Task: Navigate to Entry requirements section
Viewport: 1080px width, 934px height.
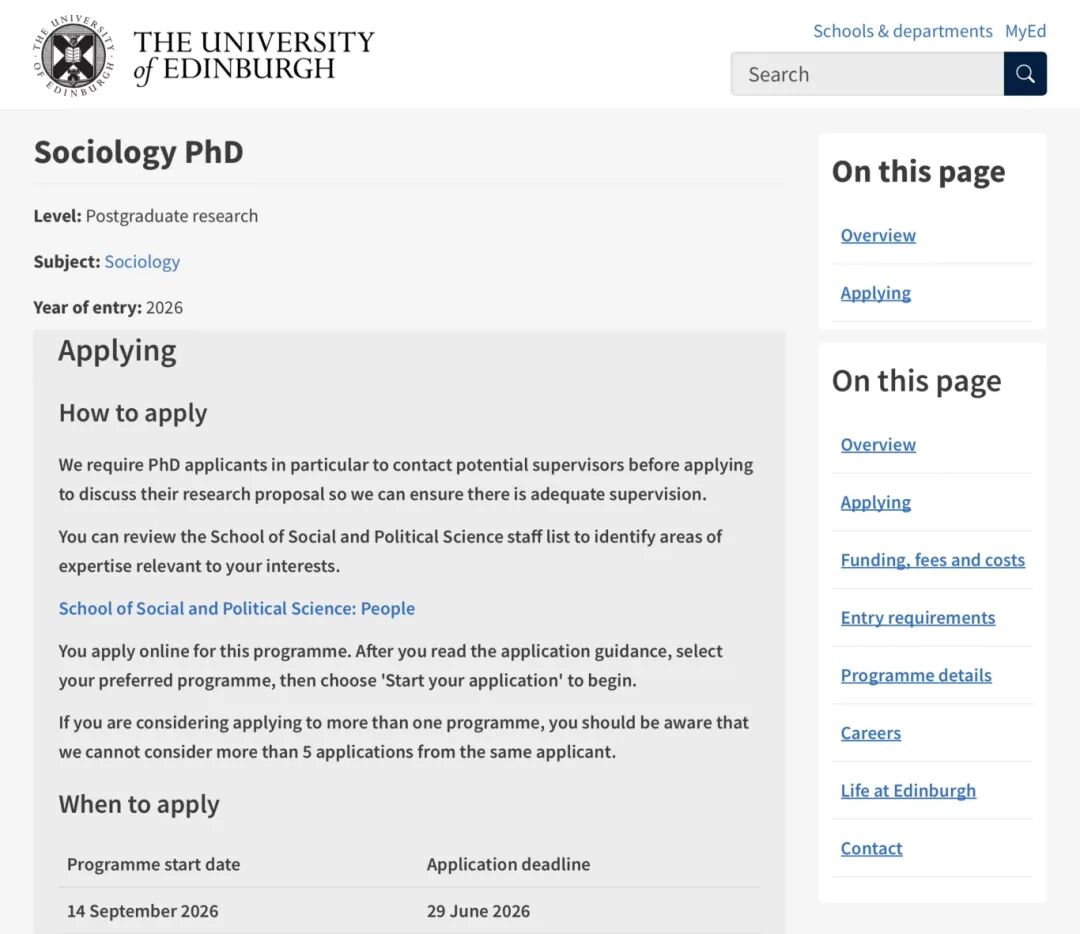Action: tap(917, 618)
